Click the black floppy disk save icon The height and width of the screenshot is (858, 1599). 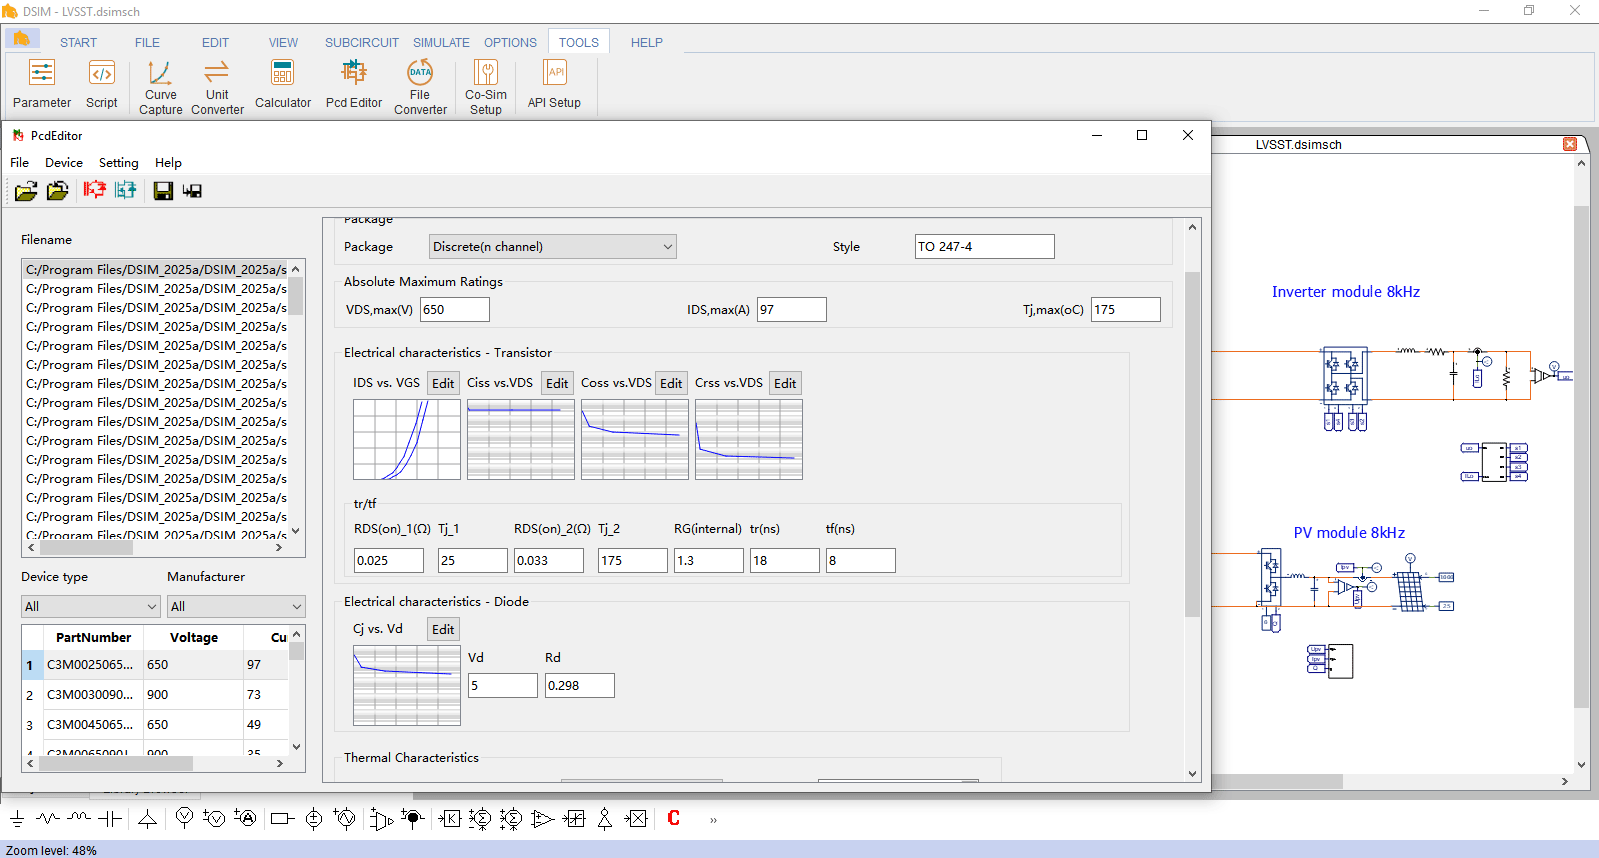pos(163,191)
